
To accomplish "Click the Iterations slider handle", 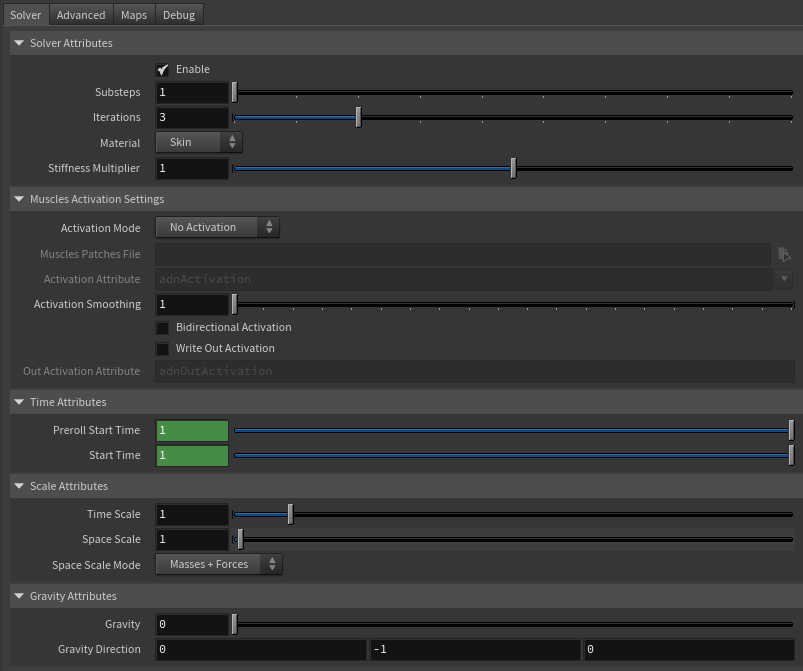I will click(x=358, y=117).
